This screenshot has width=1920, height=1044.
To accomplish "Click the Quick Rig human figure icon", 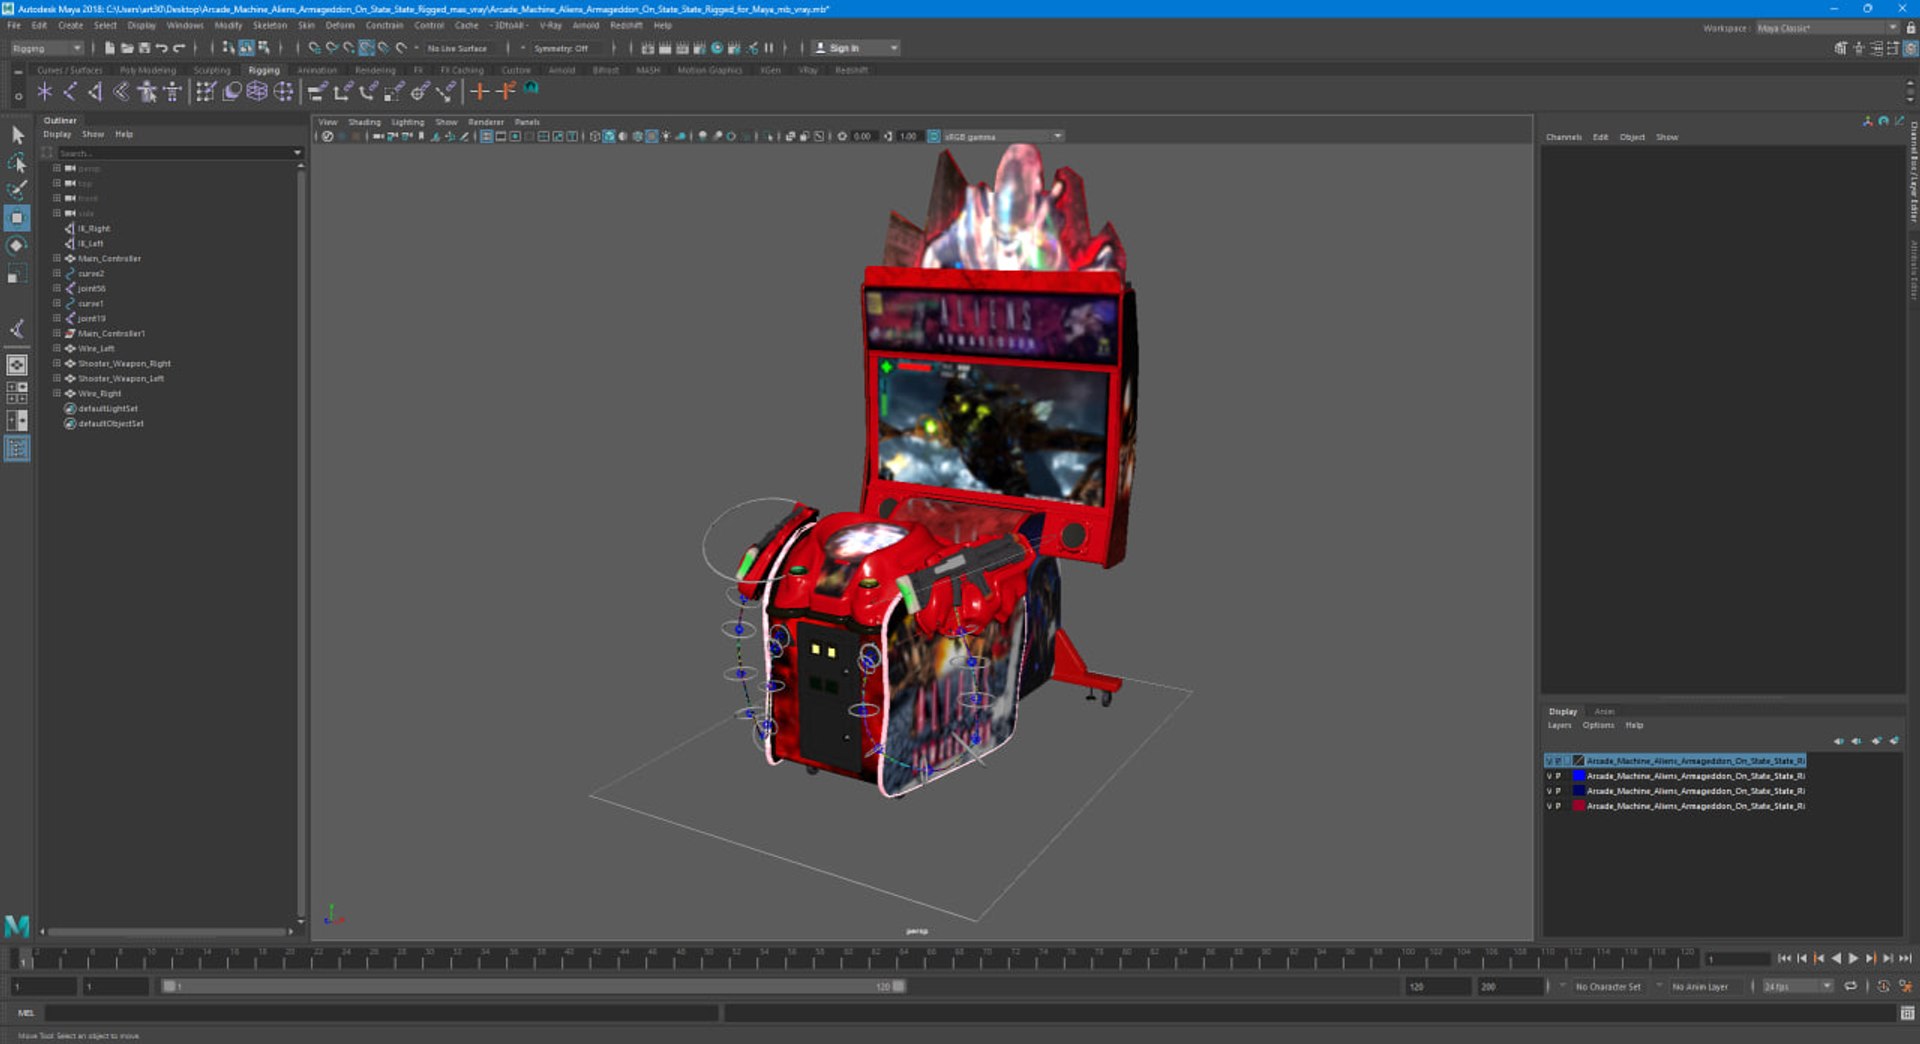I will click(147, 92).
